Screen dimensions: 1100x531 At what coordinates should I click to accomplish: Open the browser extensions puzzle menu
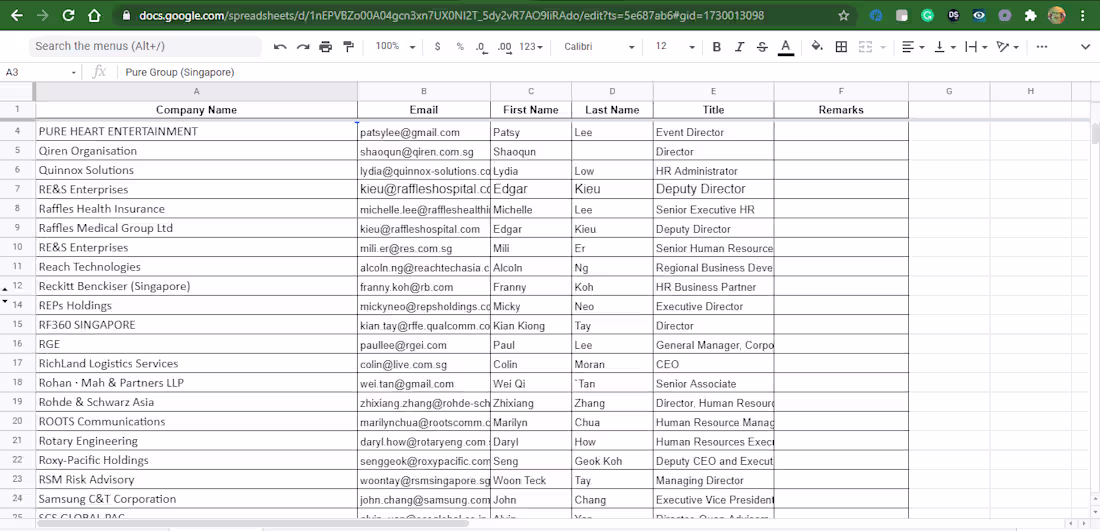1031,15
